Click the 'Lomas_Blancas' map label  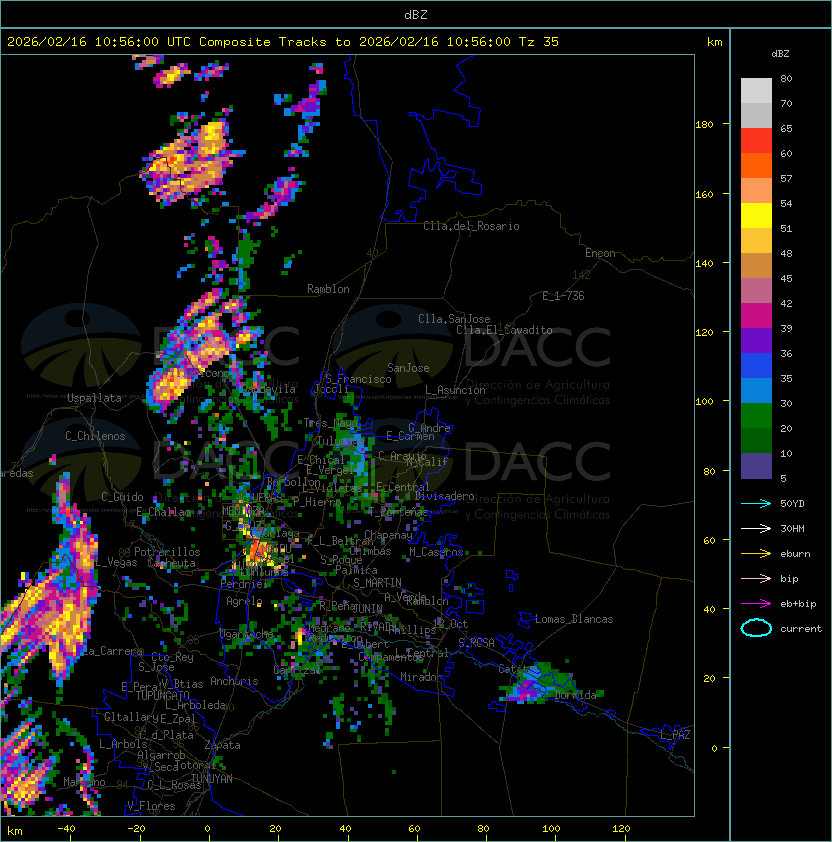tap(574, 619)
